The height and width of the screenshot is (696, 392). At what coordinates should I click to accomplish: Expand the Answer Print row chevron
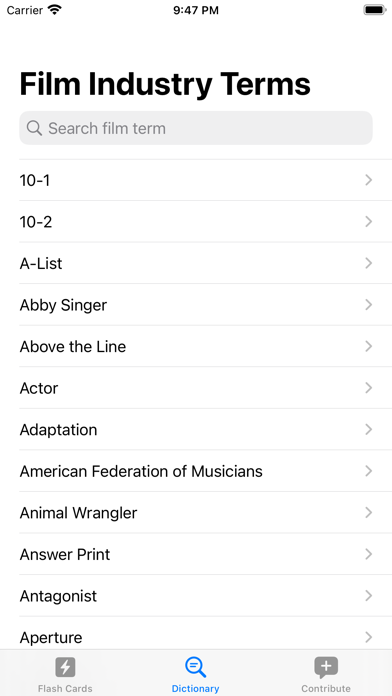pyautogui.click(x=368, y=554)
